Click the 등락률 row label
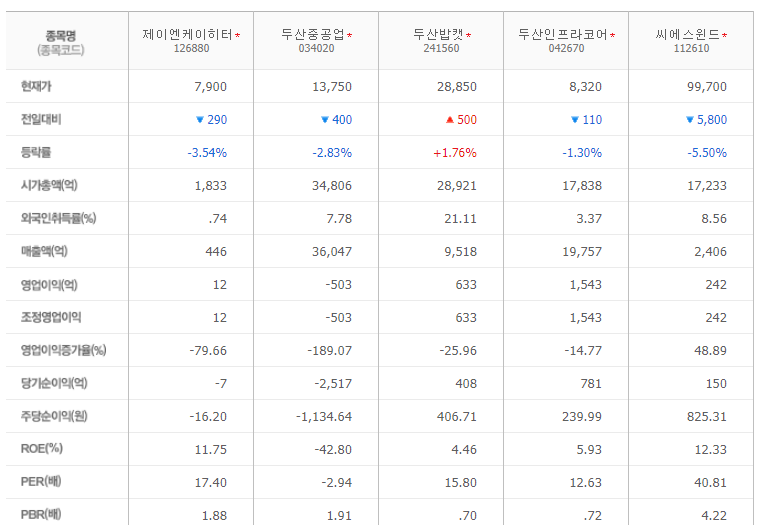 pyautogui.click(x=36, y=152)
